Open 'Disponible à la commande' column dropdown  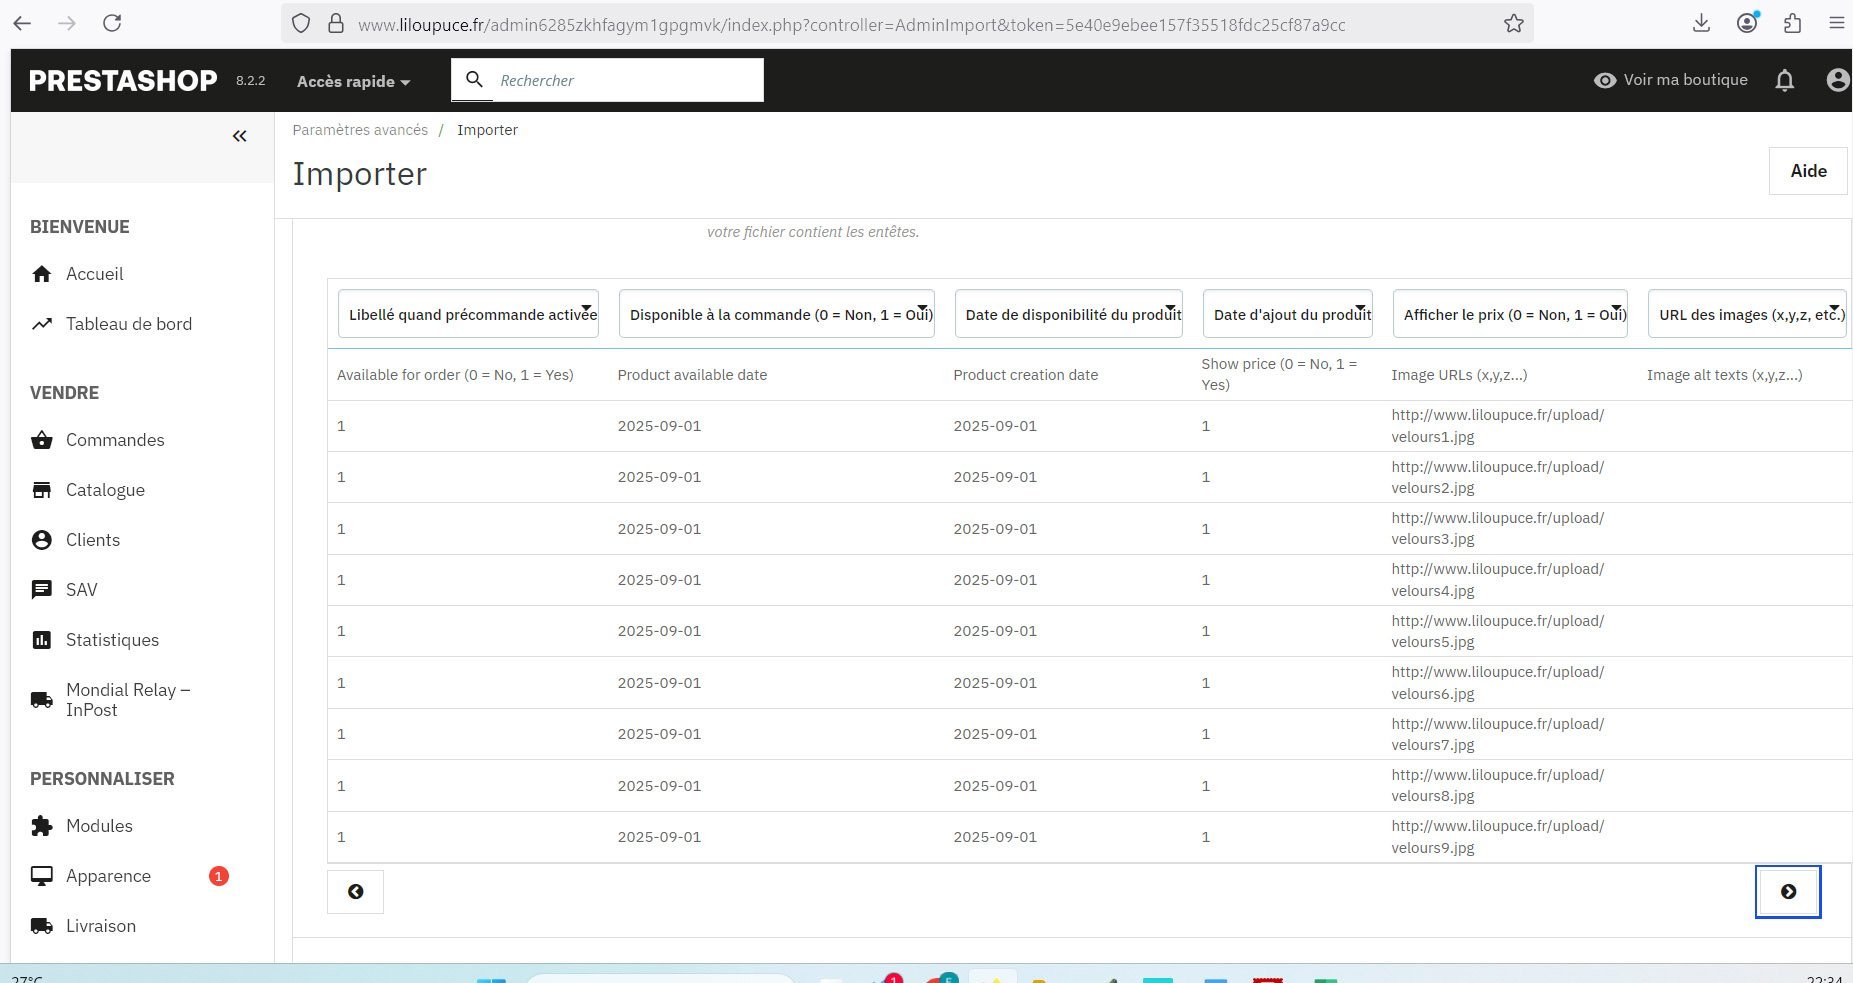[x=776, y=314]
